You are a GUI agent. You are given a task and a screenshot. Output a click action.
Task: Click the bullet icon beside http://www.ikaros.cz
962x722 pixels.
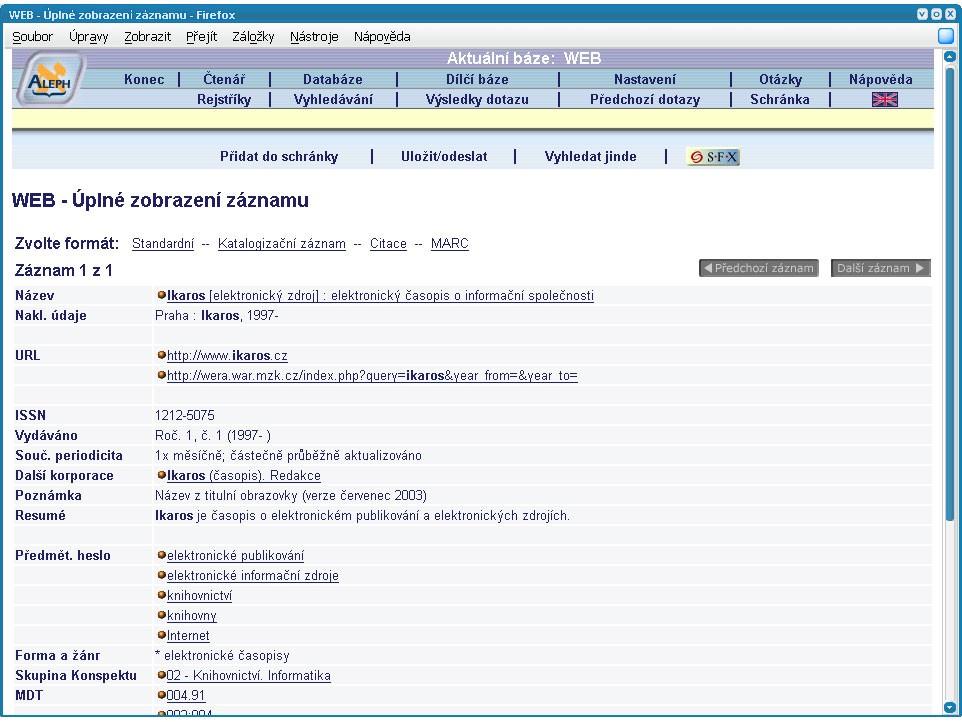coord(161,355)
